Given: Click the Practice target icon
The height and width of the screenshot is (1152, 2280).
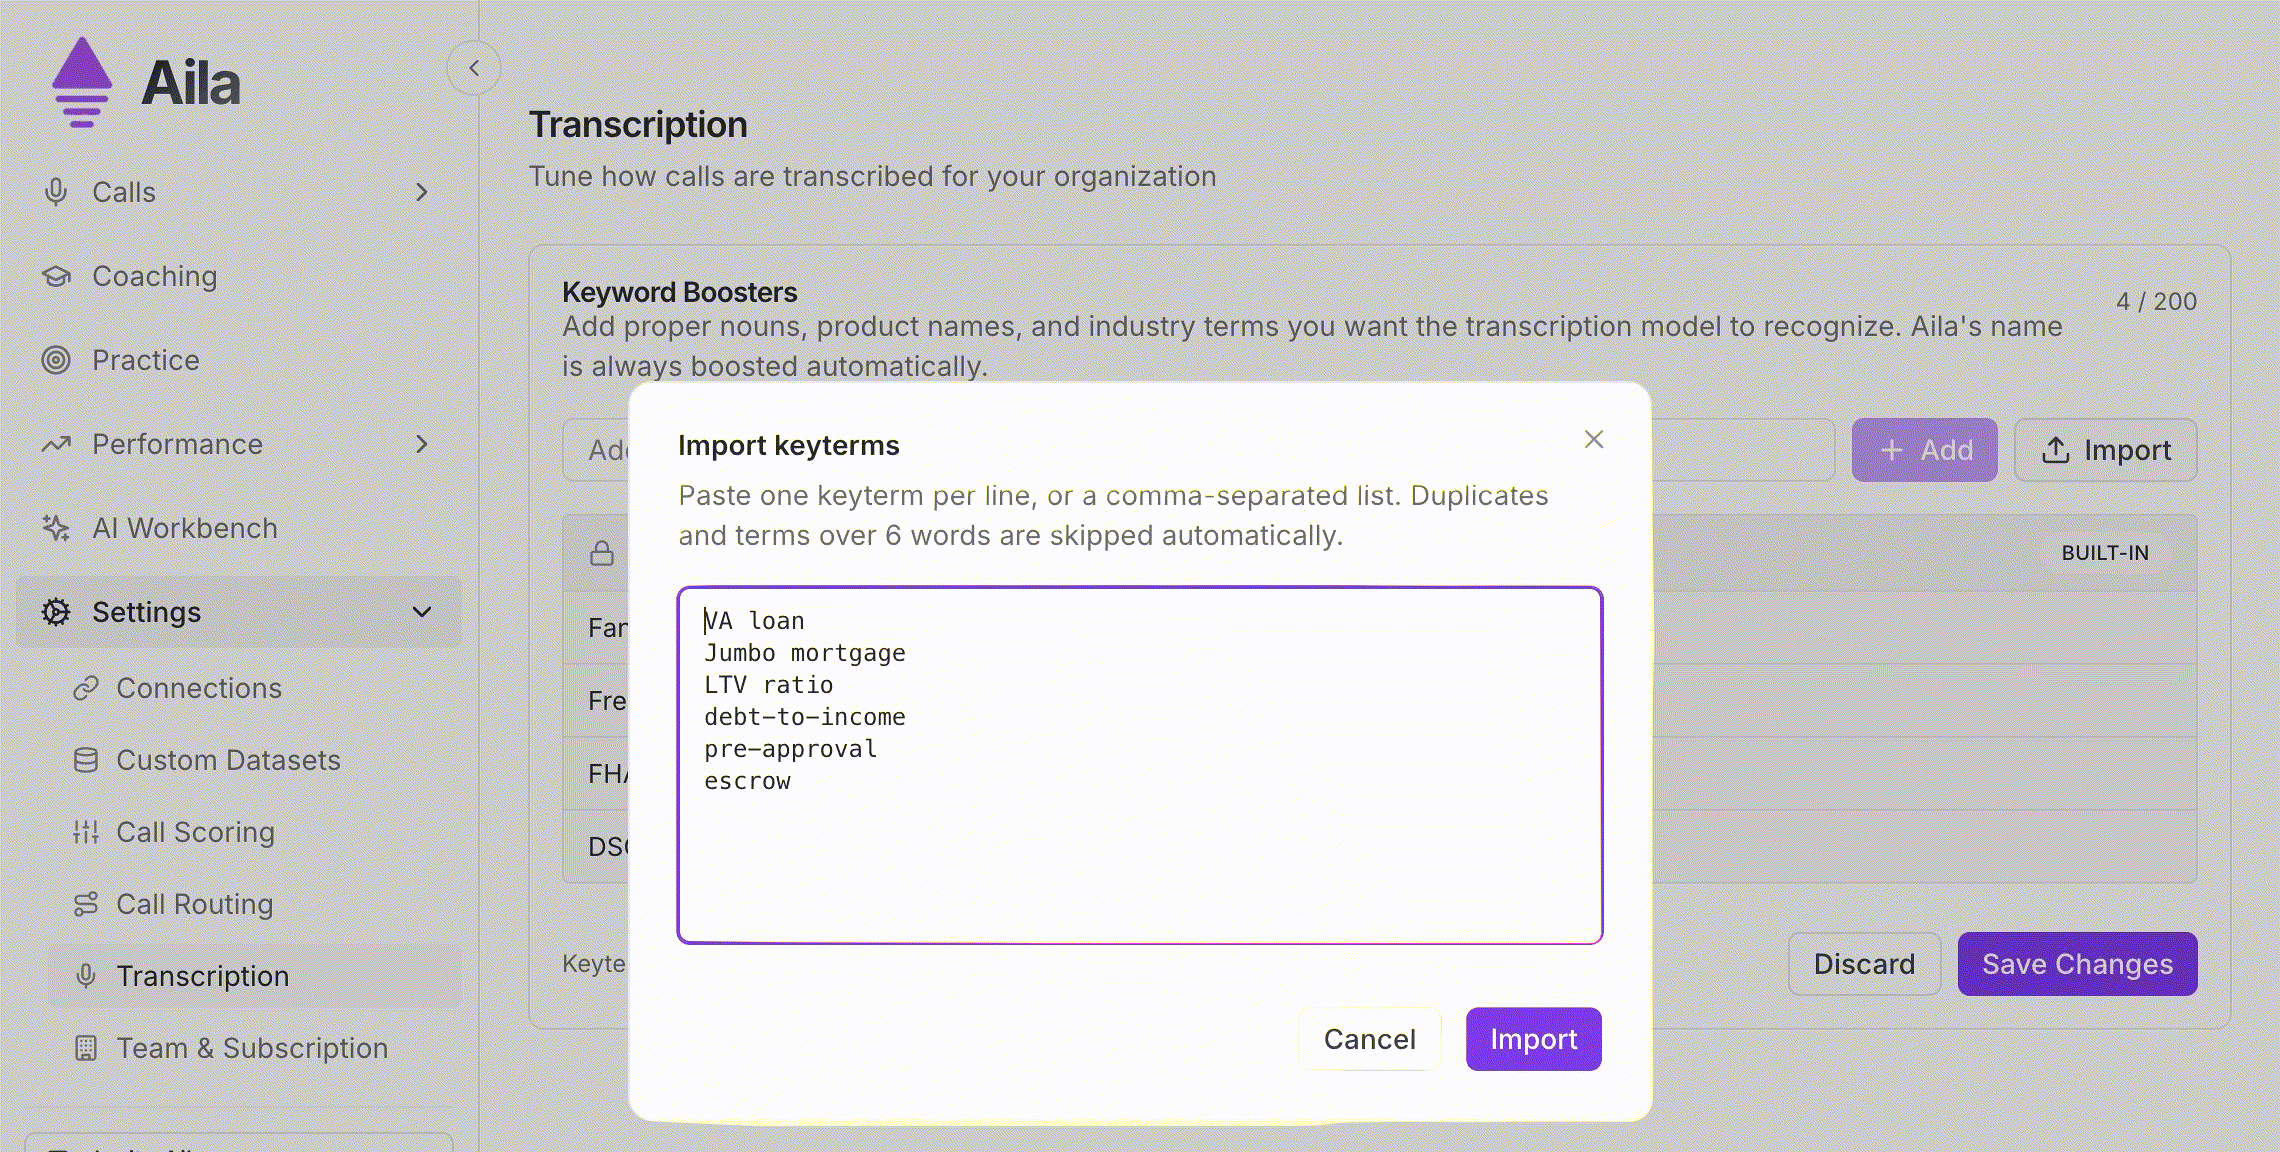Looking at the screenshot, I should (56, 360).
